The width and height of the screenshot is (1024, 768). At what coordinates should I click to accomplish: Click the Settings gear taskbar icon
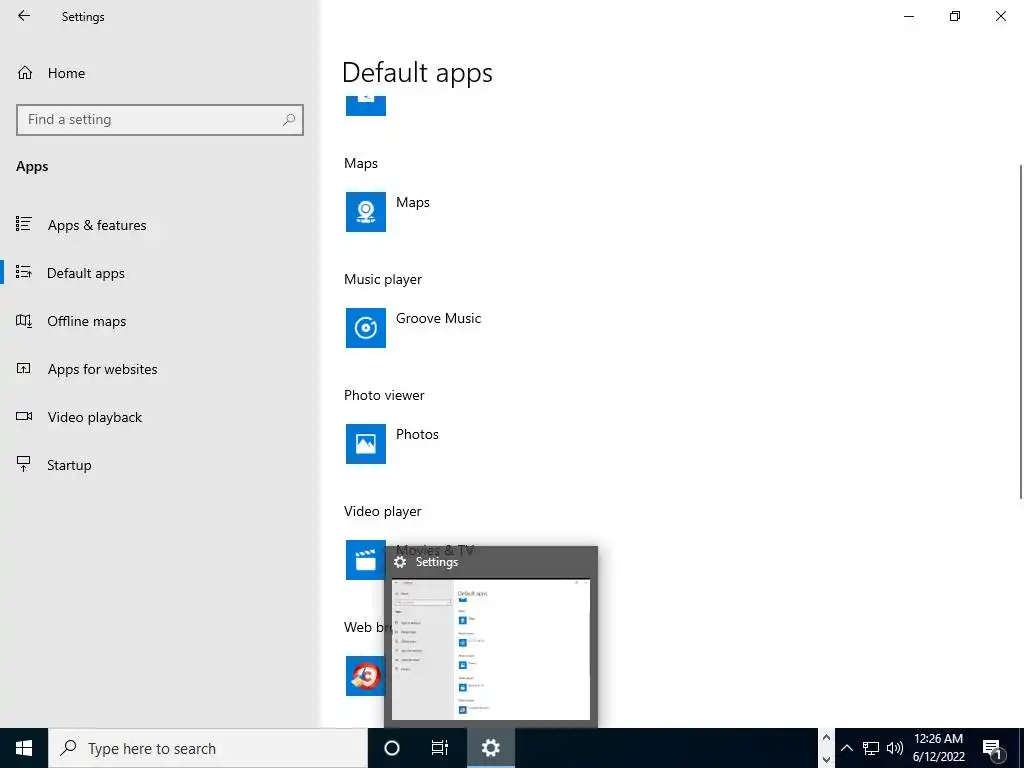[x=490, y=748]
